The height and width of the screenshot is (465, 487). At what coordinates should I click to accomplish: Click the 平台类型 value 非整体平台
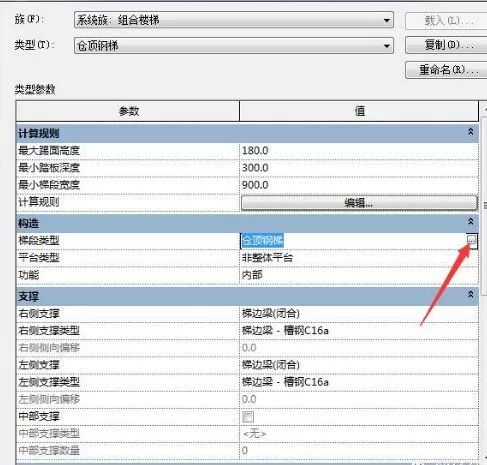[267, 258]
